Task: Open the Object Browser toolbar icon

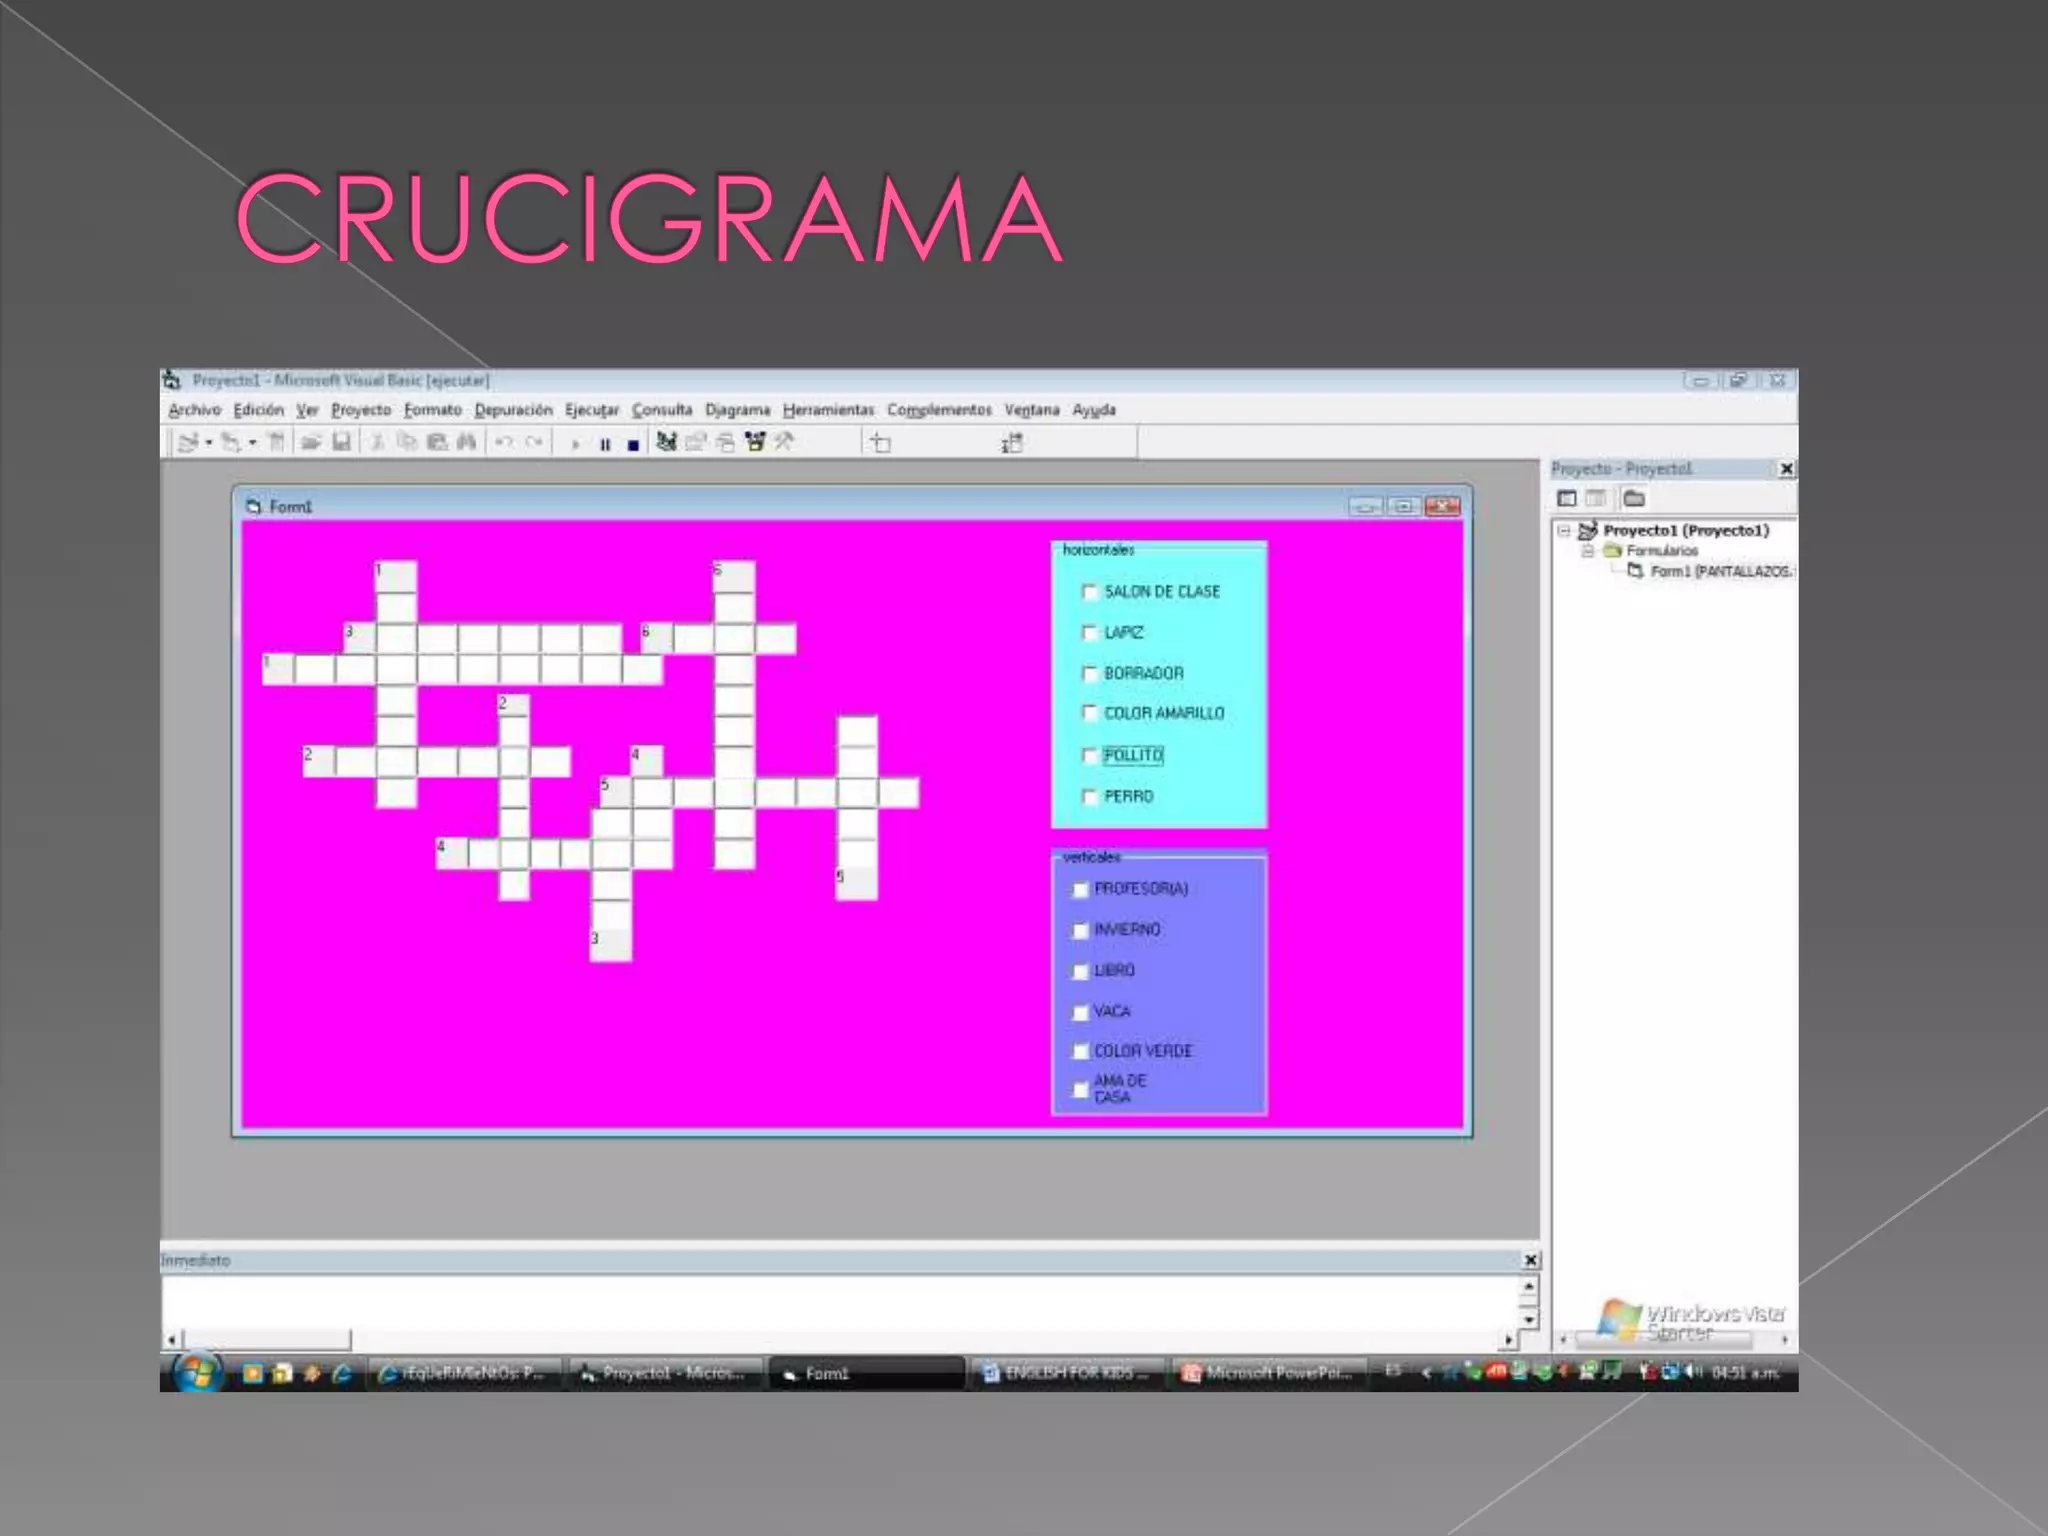Action: [755, 442]
